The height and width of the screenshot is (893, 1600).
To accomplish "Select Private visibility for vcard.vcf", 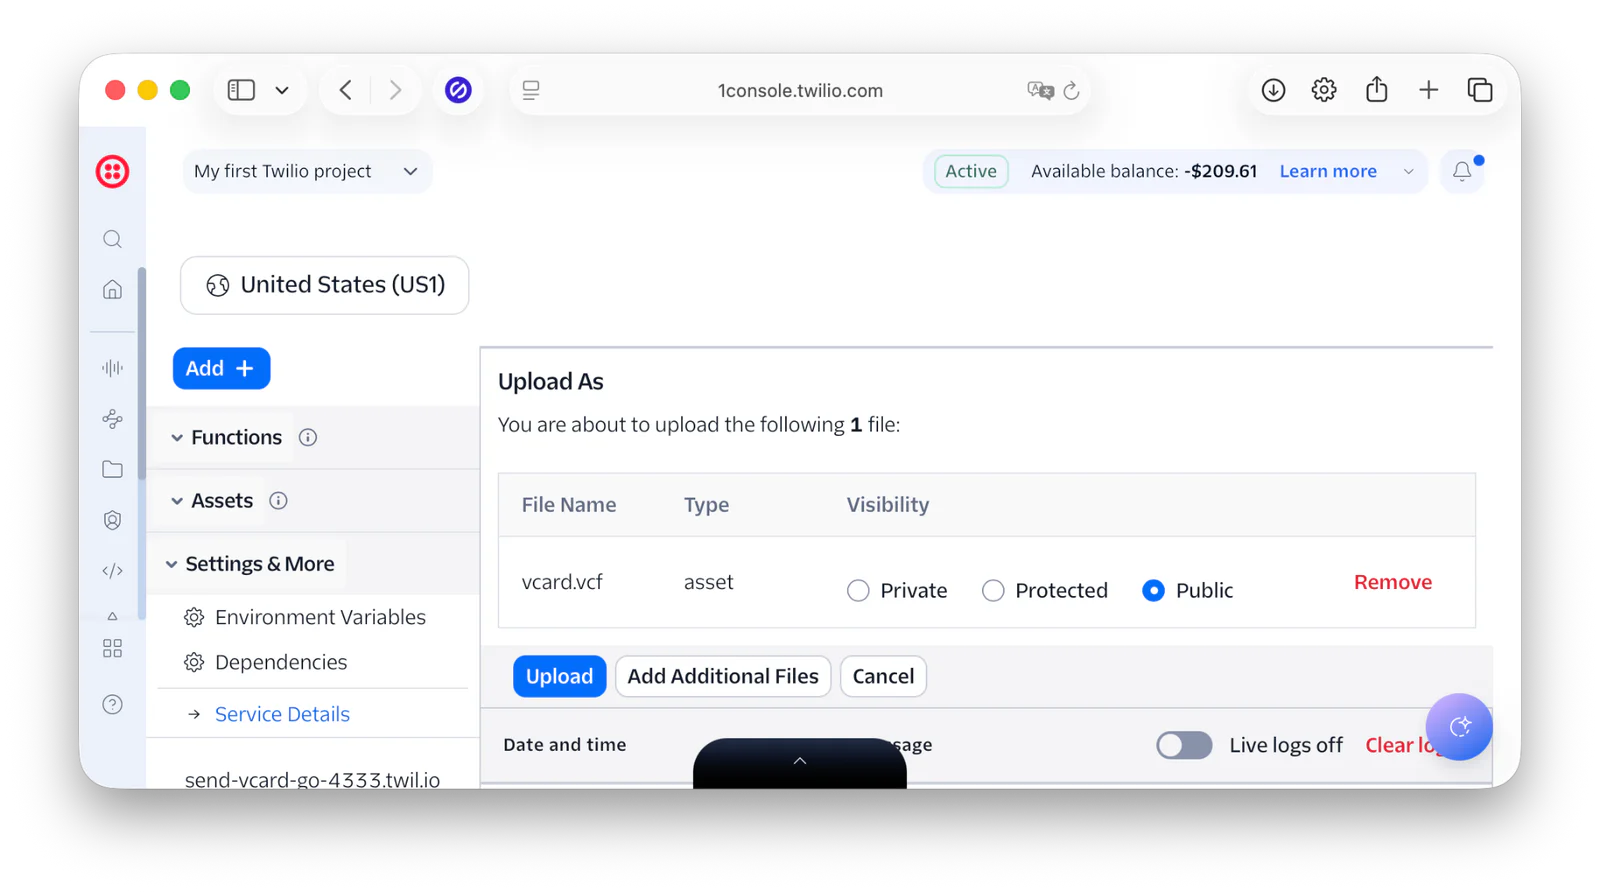I will point(858,590).
